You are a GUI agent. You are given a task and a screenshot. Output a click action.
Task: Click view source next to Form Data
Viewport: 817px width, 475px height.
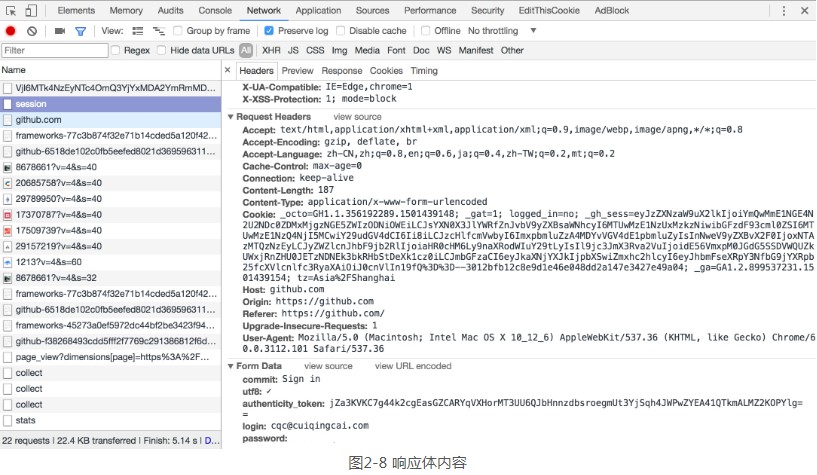pos(328,366)
